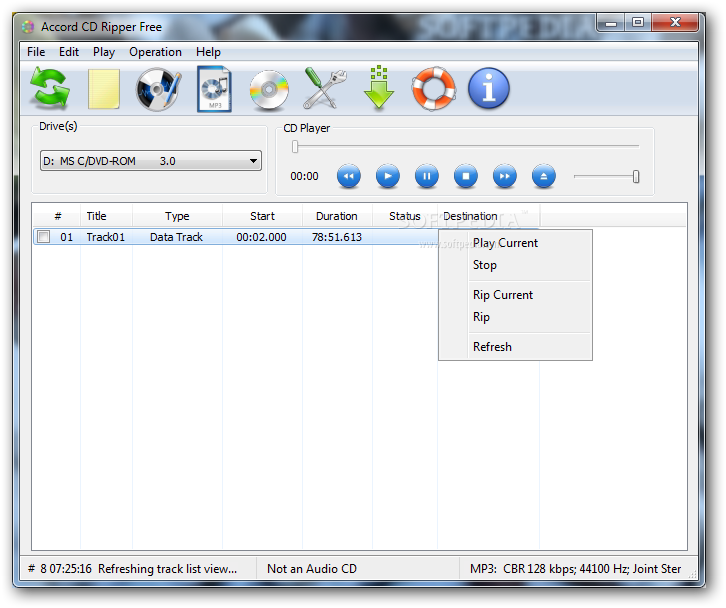Click the 78:51.613 duration cell
Image resolution: width=726 pixels, height=608 pixels.
tap(337, 237)
